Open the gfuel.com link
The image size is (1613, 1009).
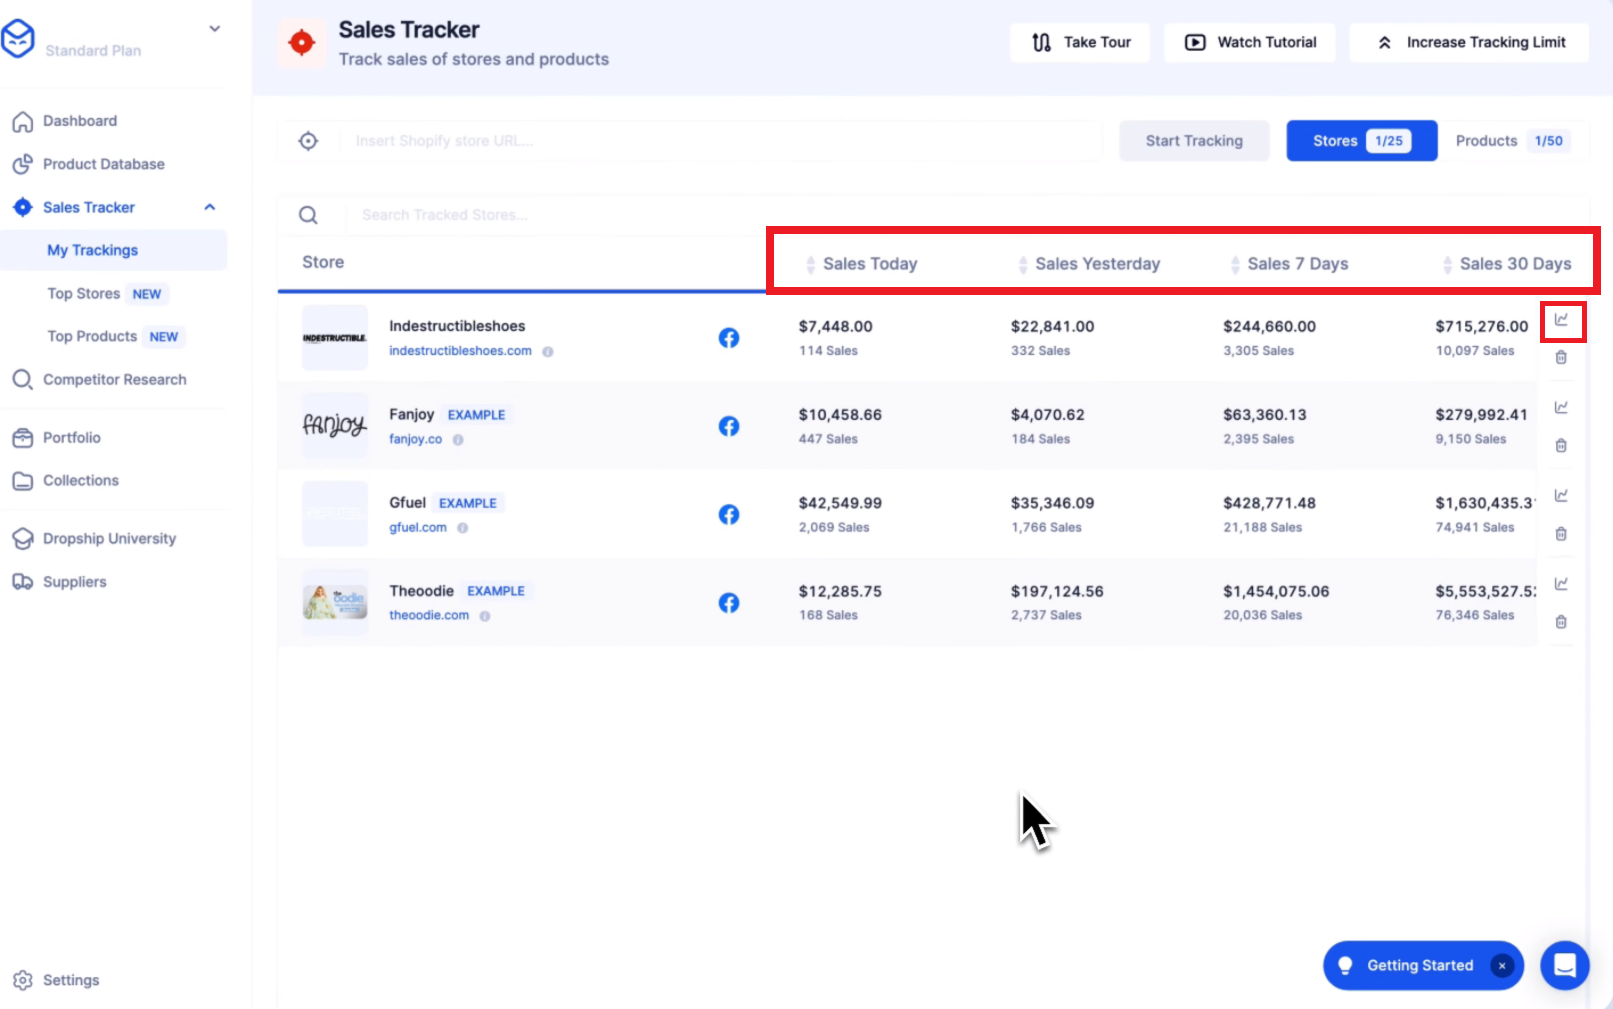tap(418, 527)
